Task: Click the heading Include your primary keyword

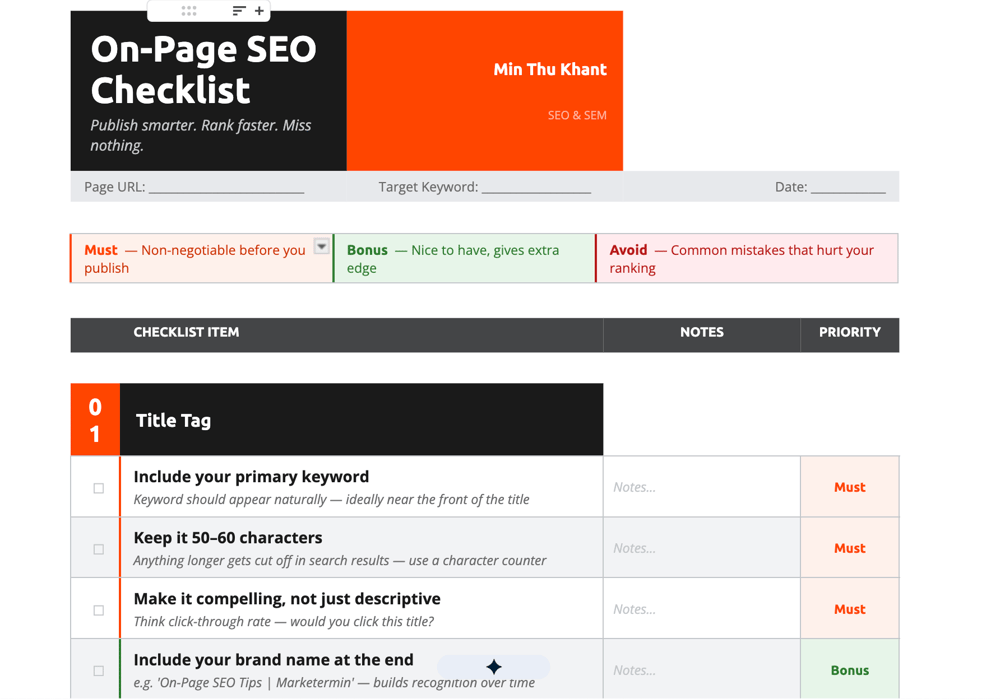Action: [251, 477]
